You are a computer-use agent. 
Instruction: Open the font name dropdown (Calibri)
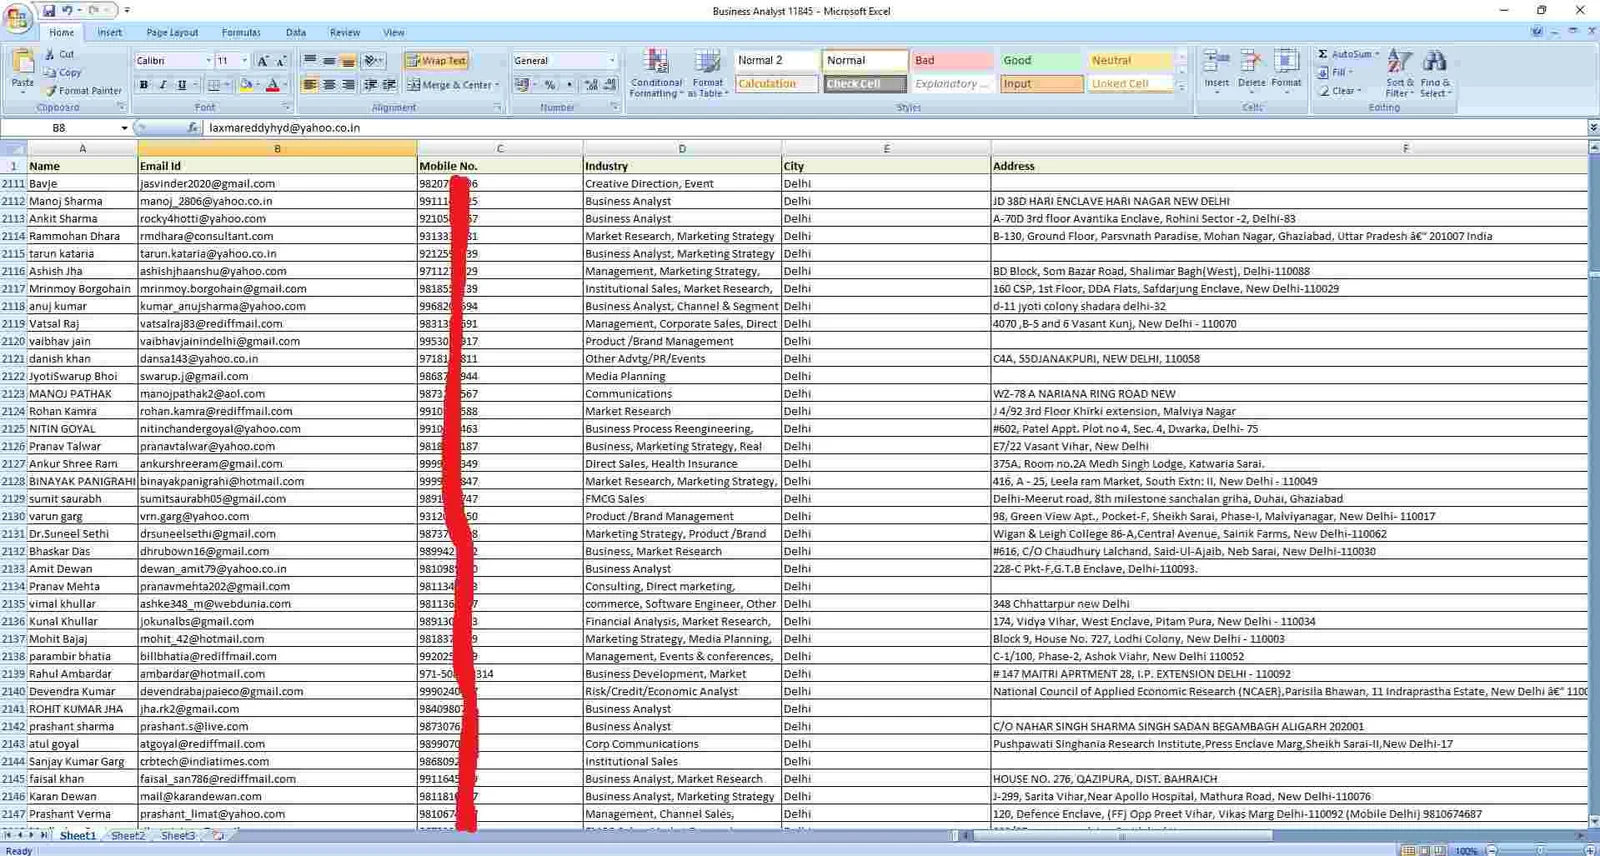(208, 61)
